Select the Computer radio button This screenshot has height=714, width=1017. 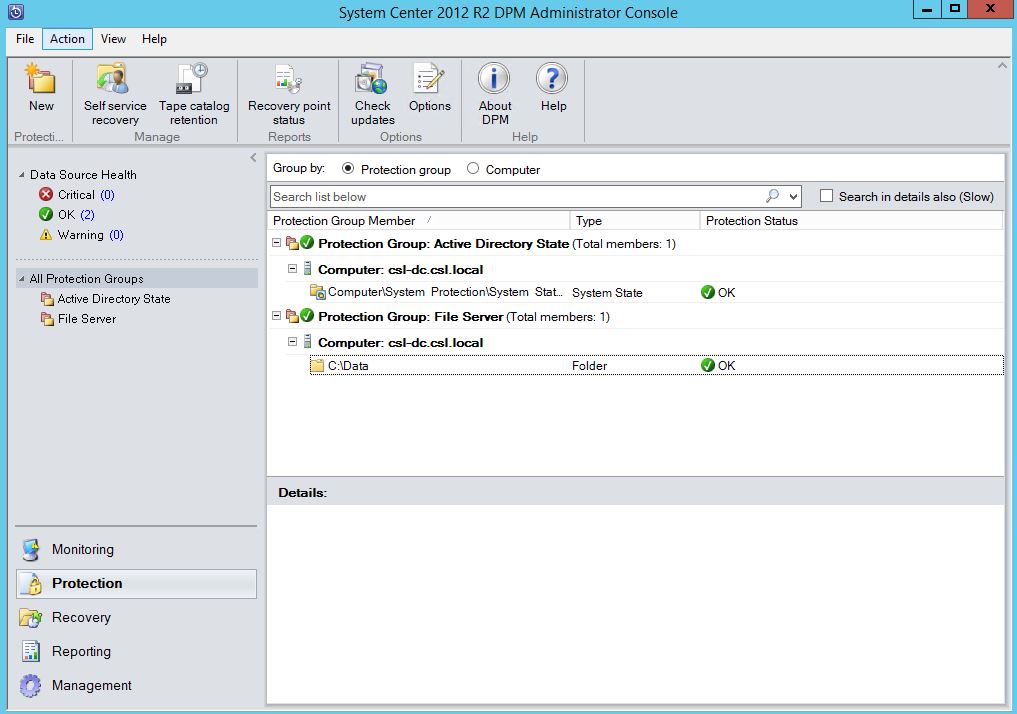click(473, 169)
